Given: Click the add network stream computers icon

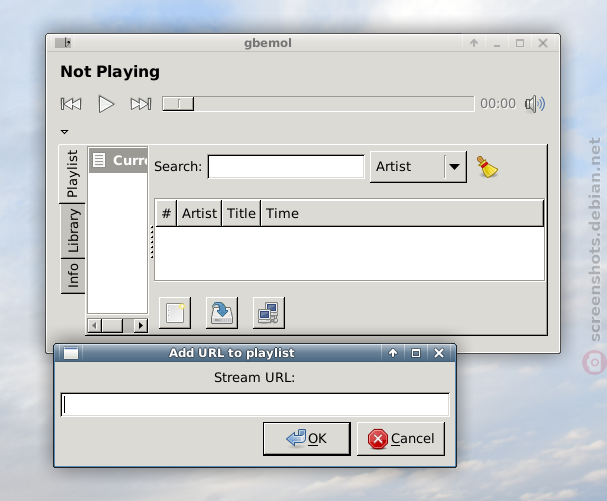Looking at the screenshot, I should tap(269, 313).
